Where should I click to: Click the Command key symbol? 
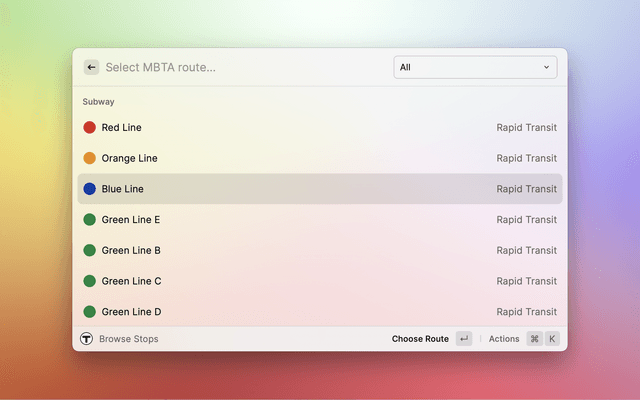pos(534,339)
